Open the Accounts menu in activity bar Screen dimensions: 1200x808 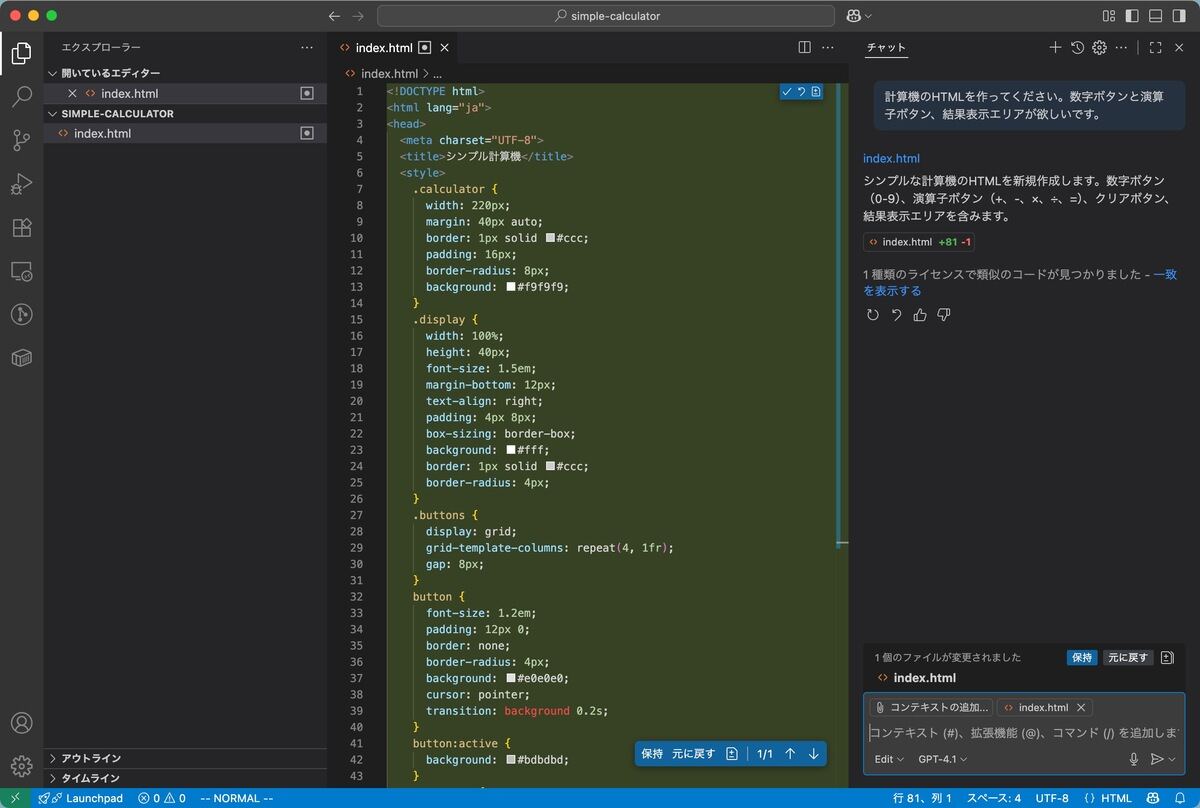click(x=21, y=723)
